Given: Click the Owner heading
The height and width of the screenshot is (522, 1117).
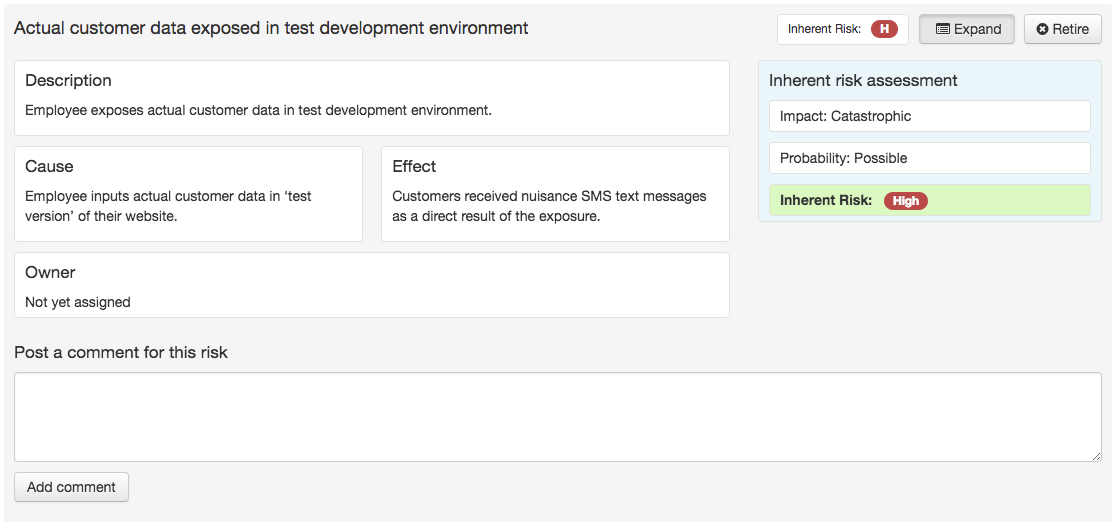Looking at the screenshot, I should [x=50, y=273].
